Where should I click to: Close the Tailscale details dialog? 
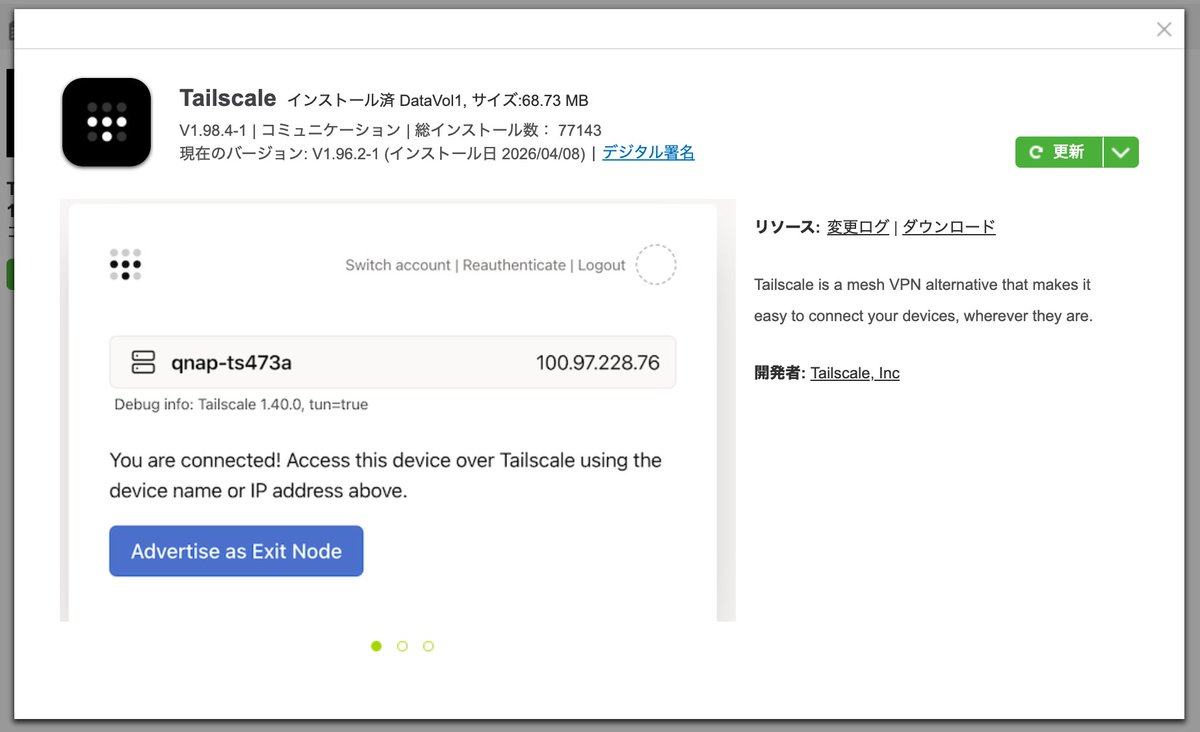(1164, 29)
